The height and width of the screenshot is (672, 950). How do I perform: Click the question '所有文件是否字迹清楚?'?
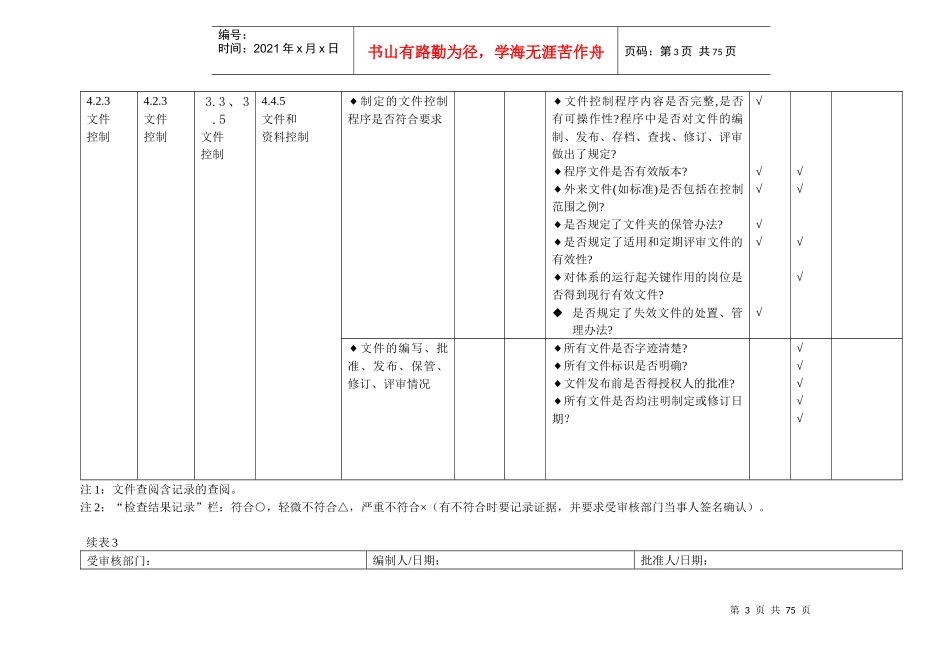coord(620,348)
